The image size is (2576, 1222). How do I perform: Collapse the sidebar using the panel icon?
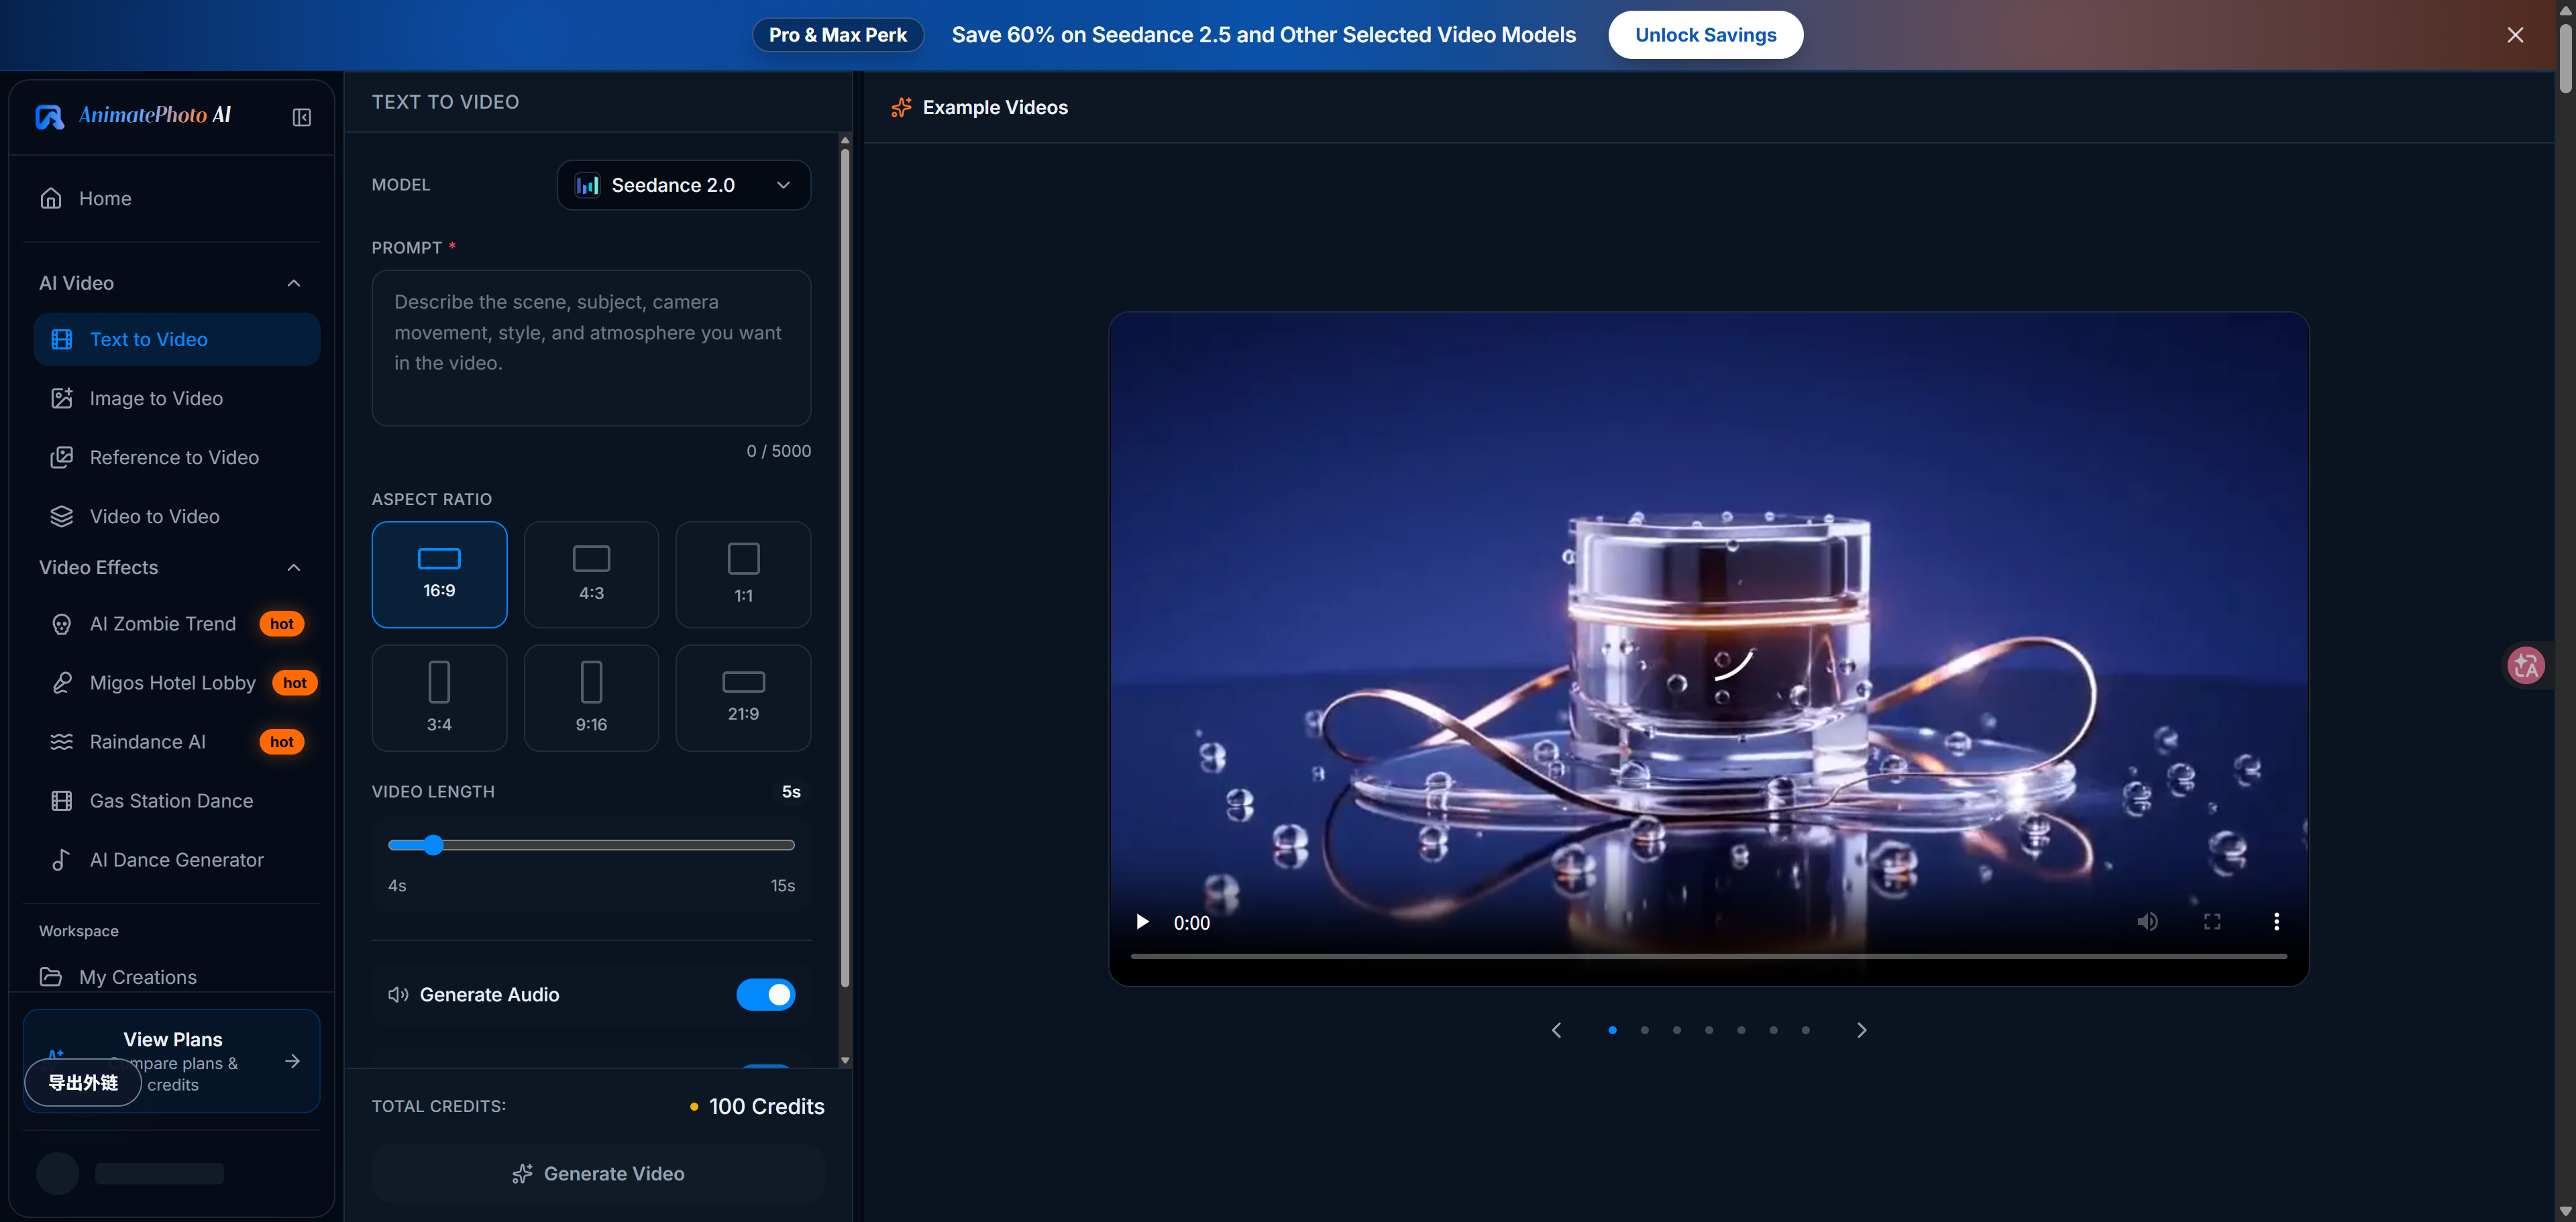301,117
